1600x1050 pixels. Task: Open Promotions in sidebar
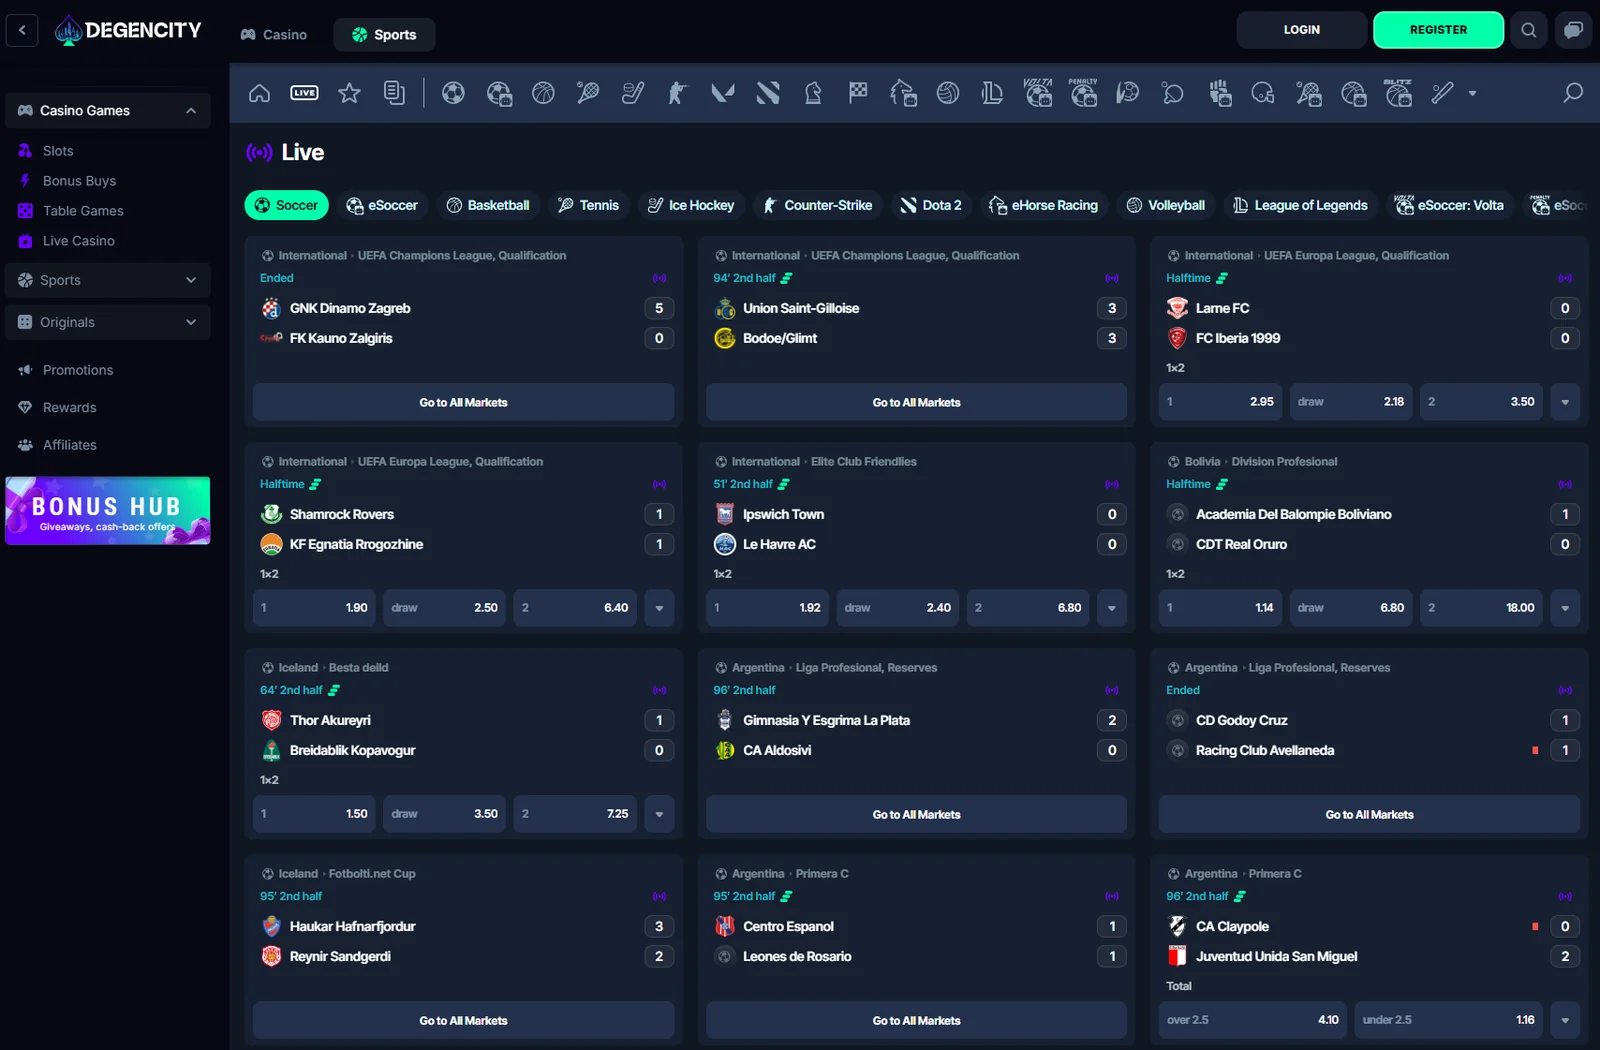tap(78, 370)
